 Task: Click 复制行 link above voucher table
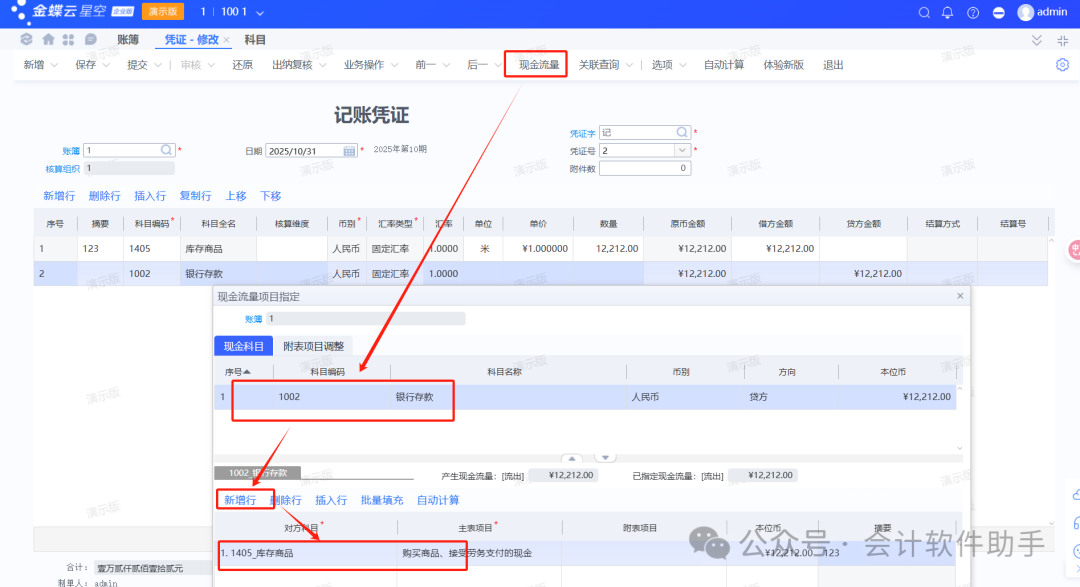click(x=195, y=196)
